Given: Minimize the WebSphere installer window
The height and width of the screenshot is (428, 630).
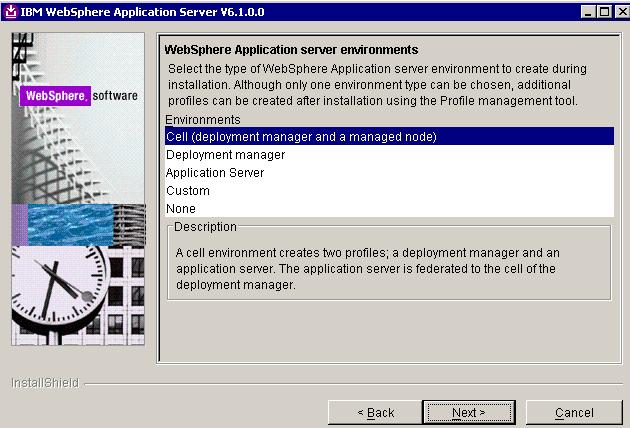Looking at the screenshot, I should pos(588,12).
